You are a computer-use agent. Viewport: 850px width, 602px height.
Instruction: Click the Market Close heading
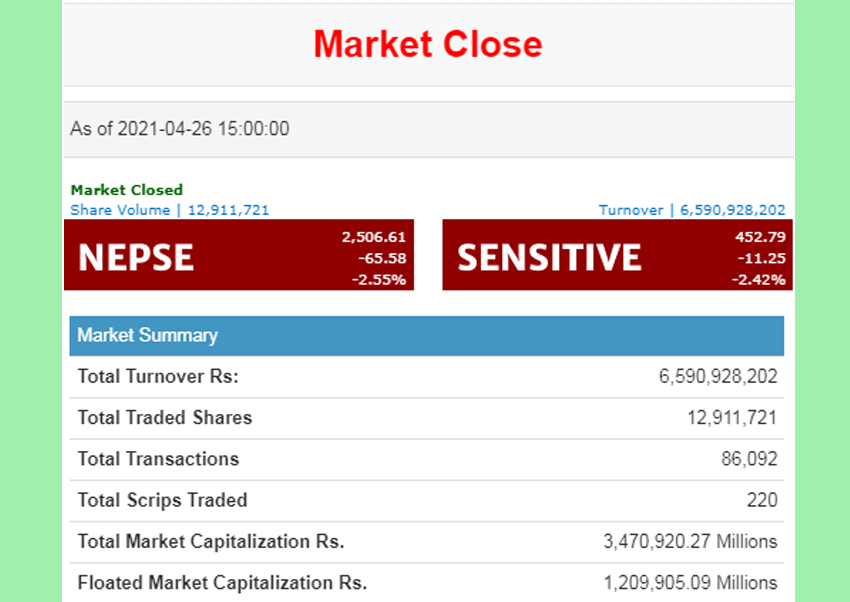[x=427, y=44]
